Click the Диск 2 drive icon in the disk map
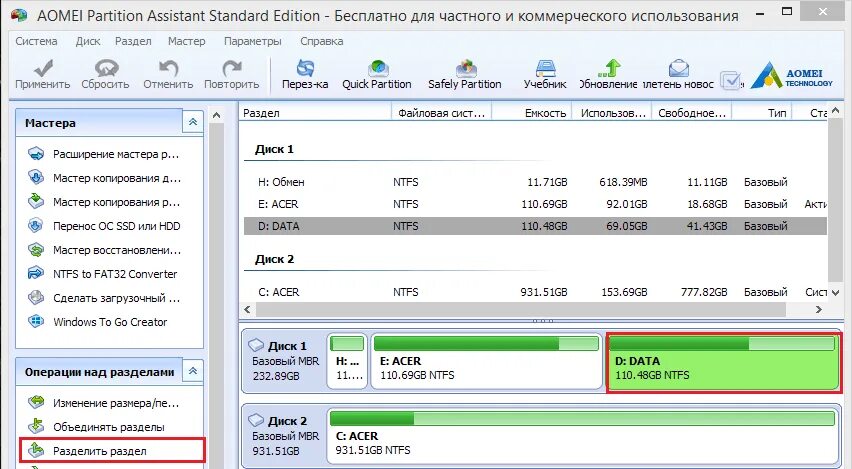This screenshot has height=469, width=852. tap(256, 420)
